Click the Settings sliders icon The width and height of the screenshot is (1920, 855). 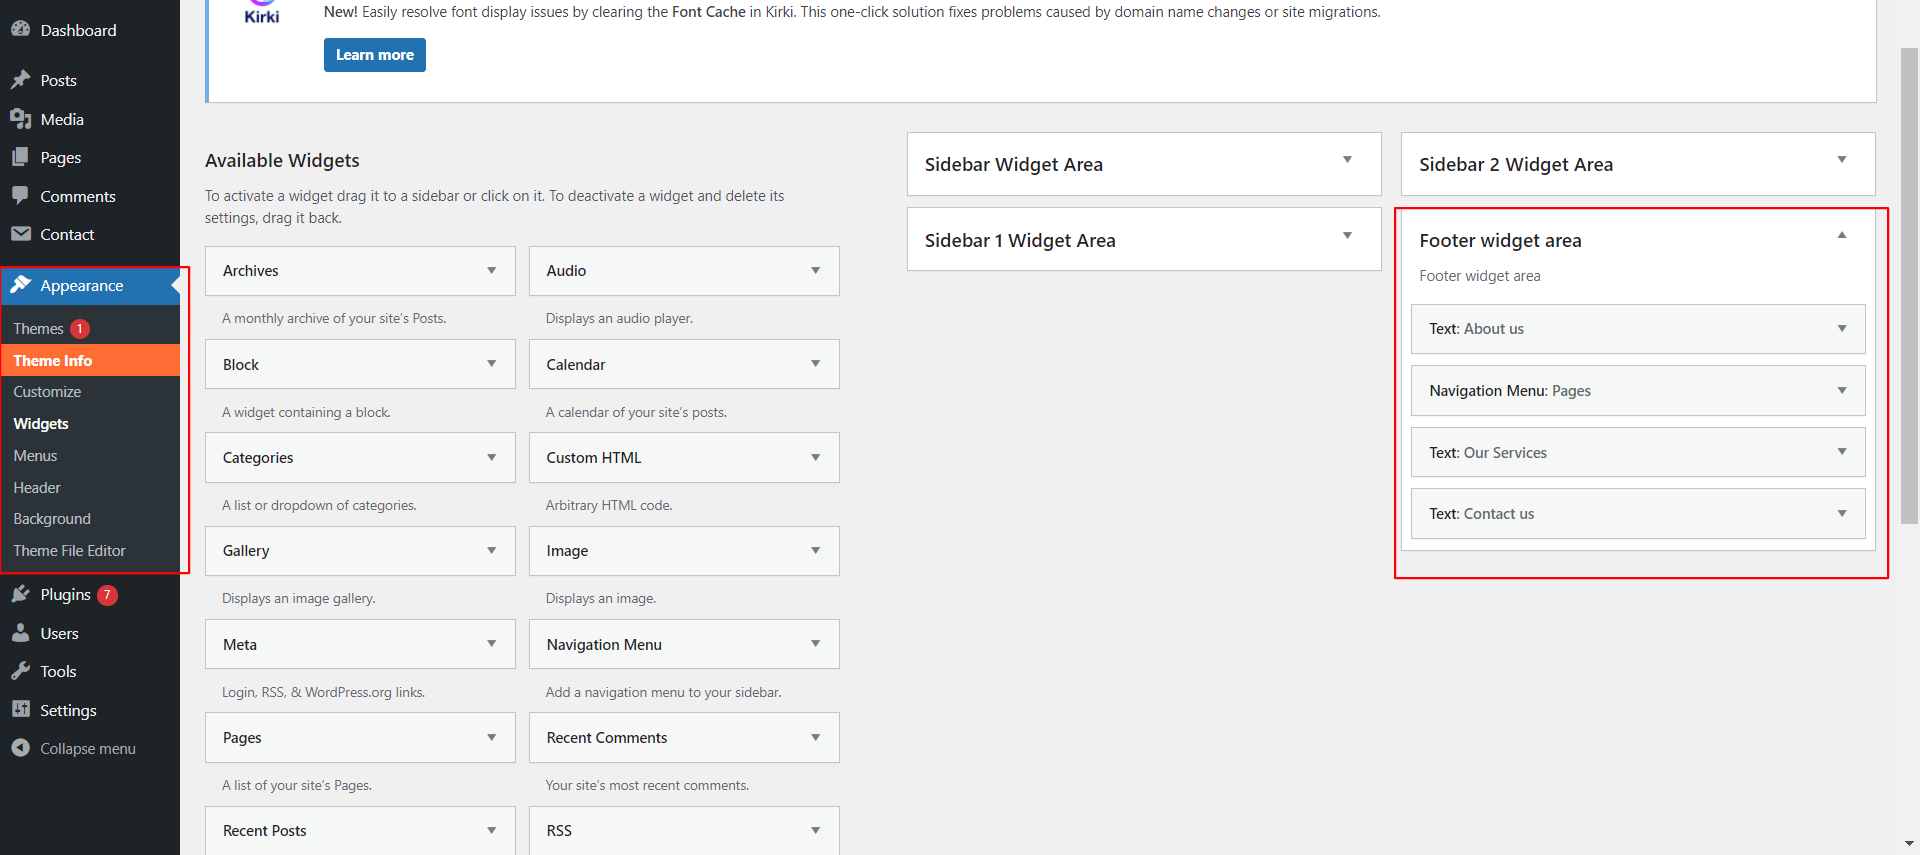(x=20, y=710)
